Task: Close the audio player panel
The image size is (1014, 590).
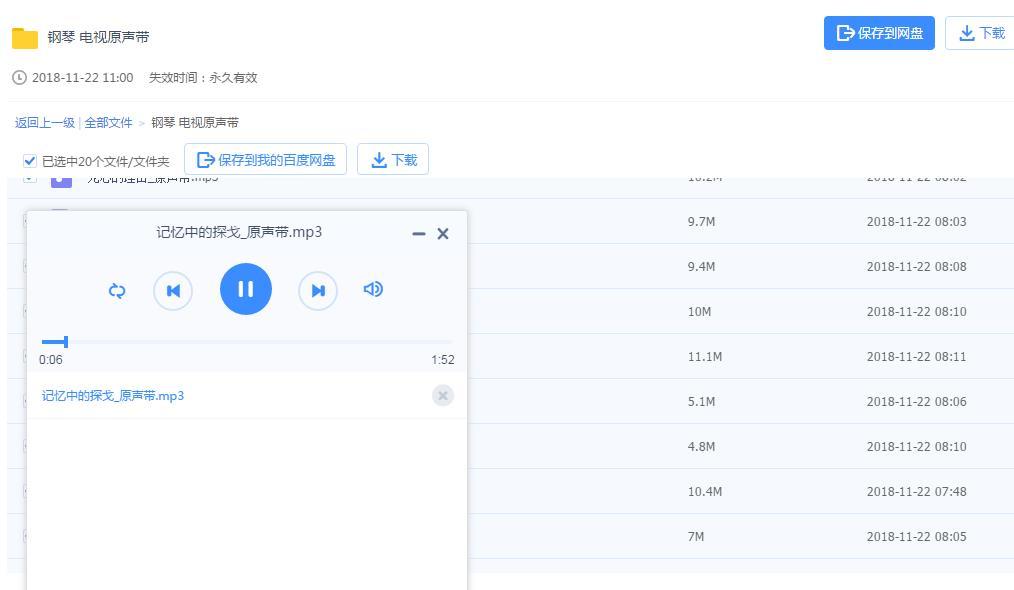Action: (443, 234)
